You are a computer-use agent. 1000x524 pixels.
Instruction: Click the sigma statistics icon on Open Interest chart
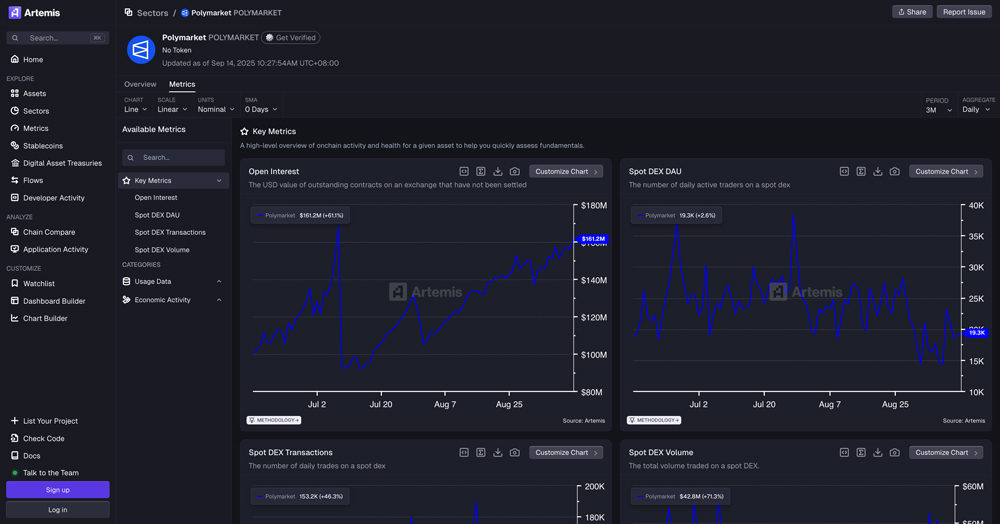(481, 172)
